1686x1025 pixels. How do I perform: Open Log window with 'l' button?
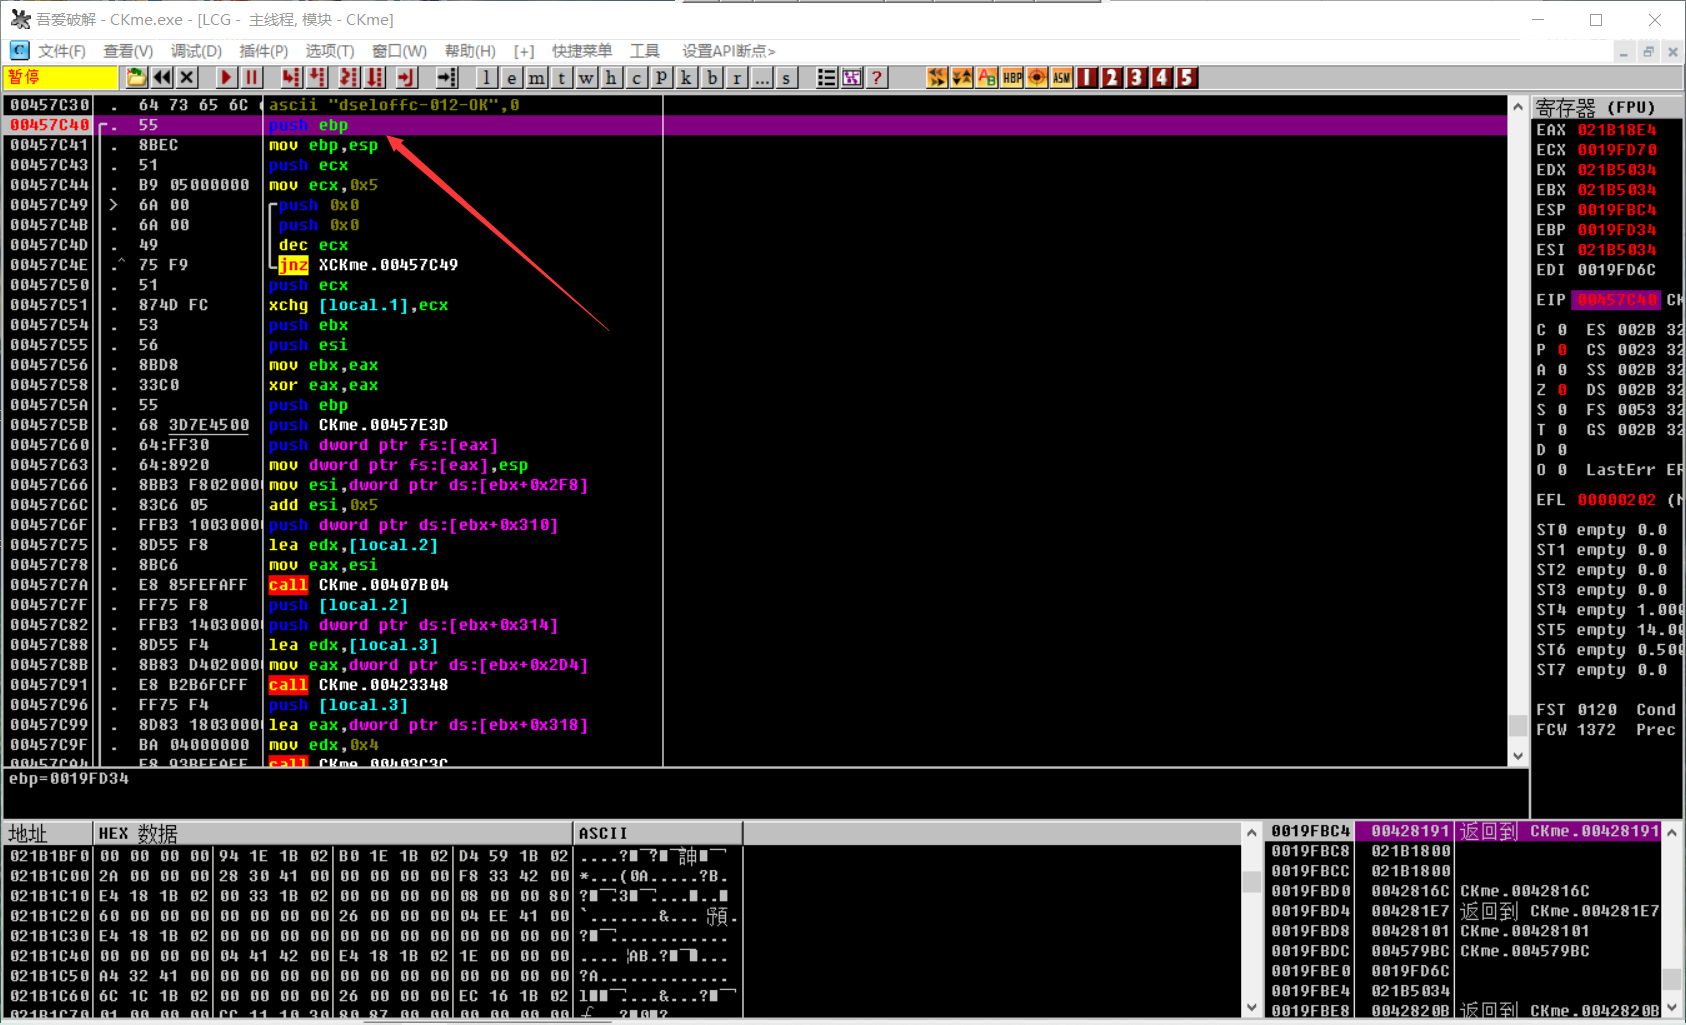tap(486, 78)
